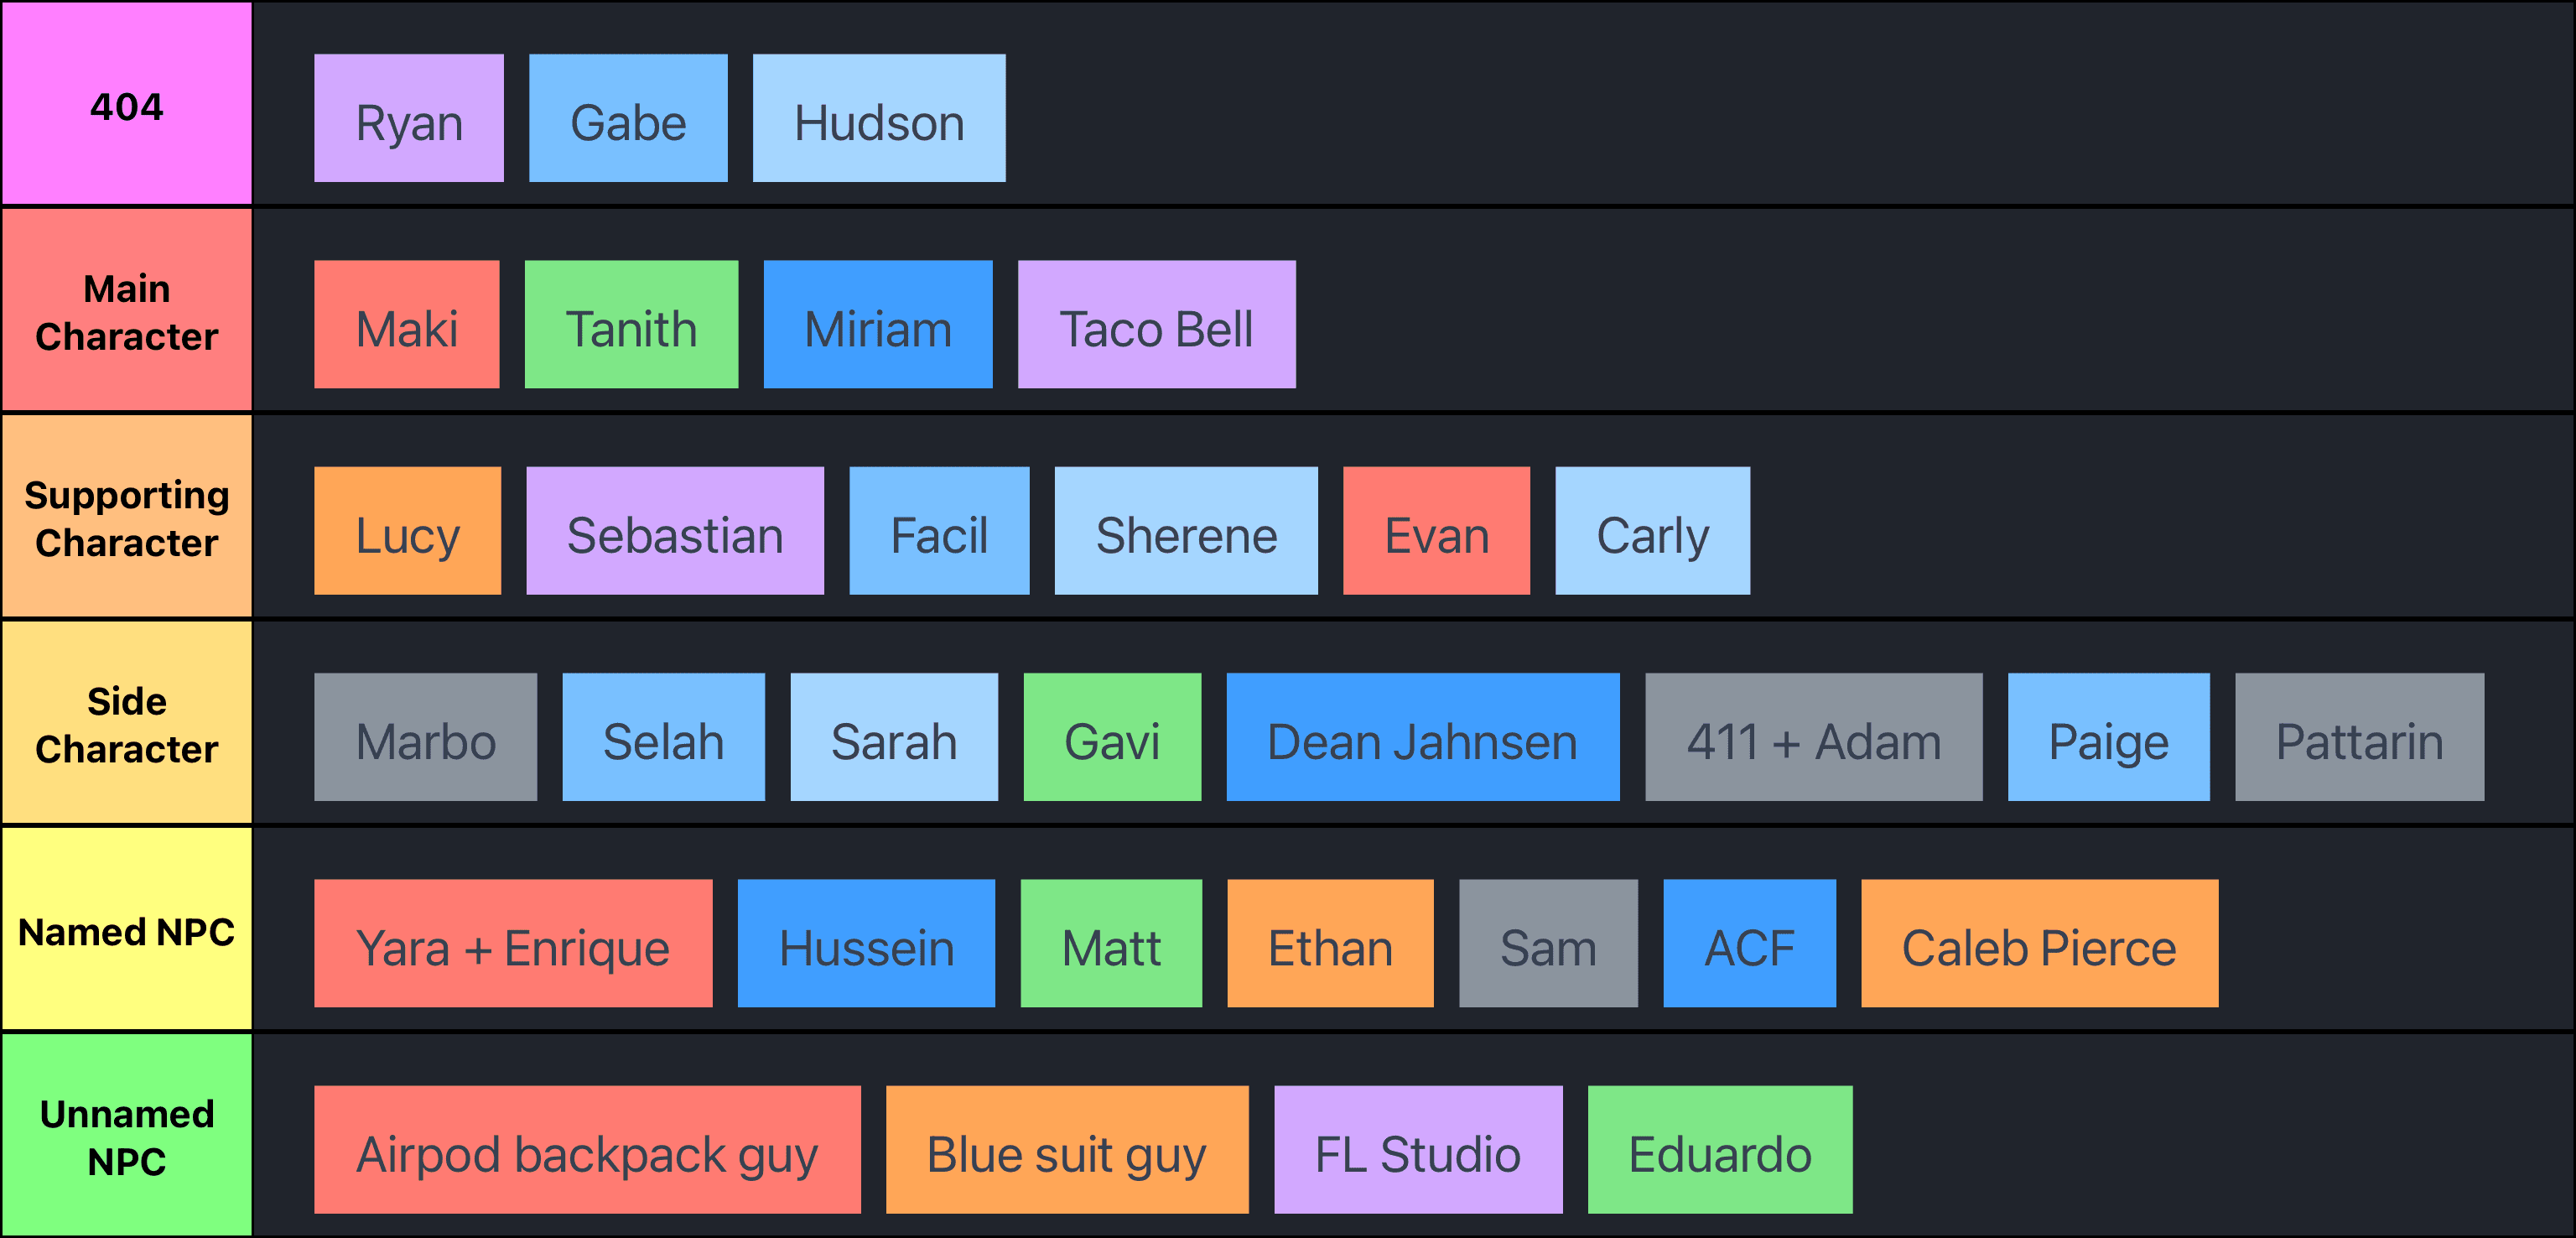
Task: Select the Miriam tile
Action: 877,324
